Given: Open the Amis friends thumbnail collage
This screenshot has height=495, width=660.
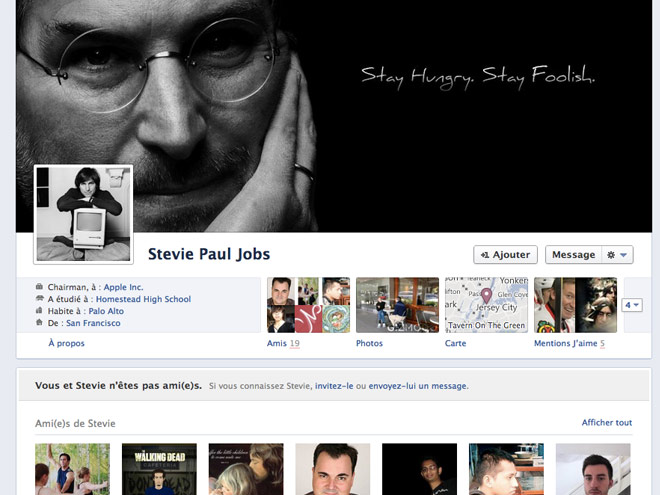Looking at the screenshot, I should 309,305.
